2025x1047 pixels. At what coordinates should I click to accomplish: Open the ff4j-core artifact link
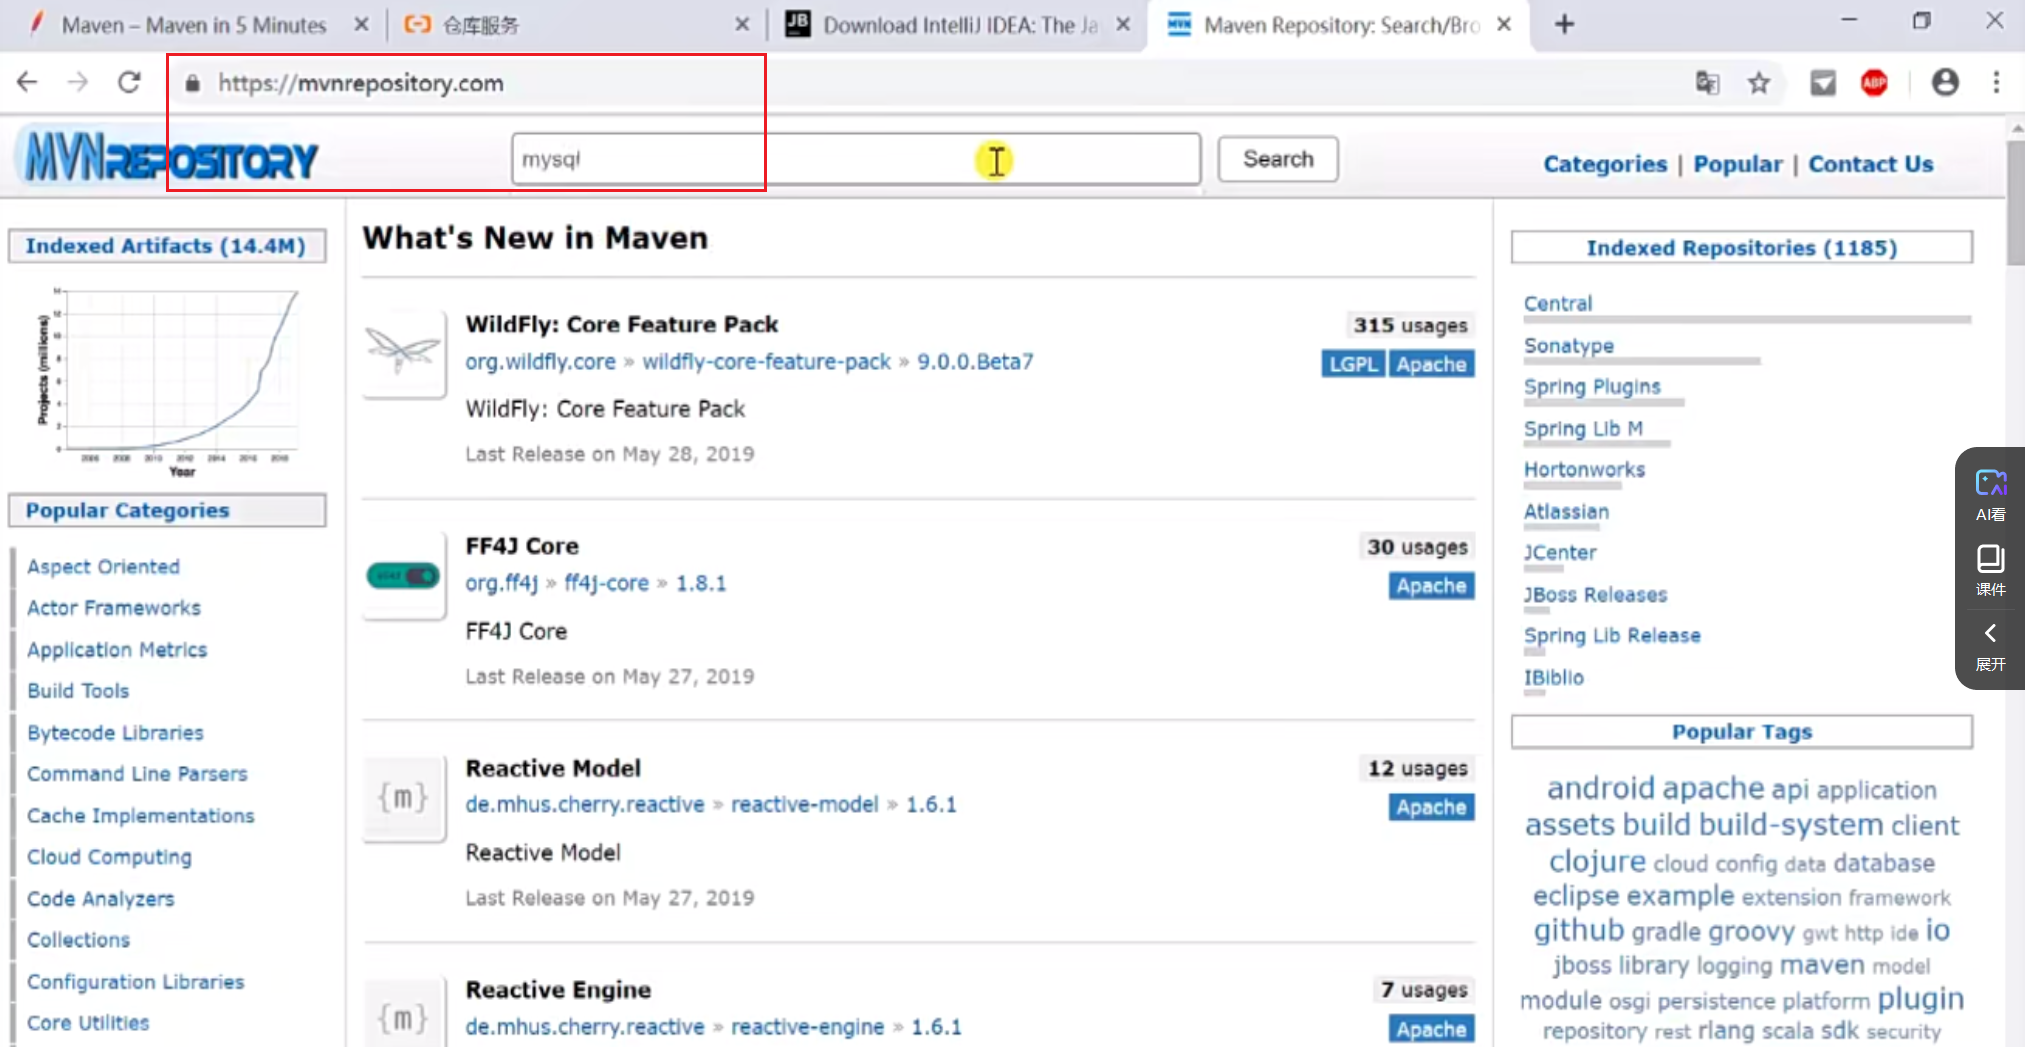tap(606, 583)
